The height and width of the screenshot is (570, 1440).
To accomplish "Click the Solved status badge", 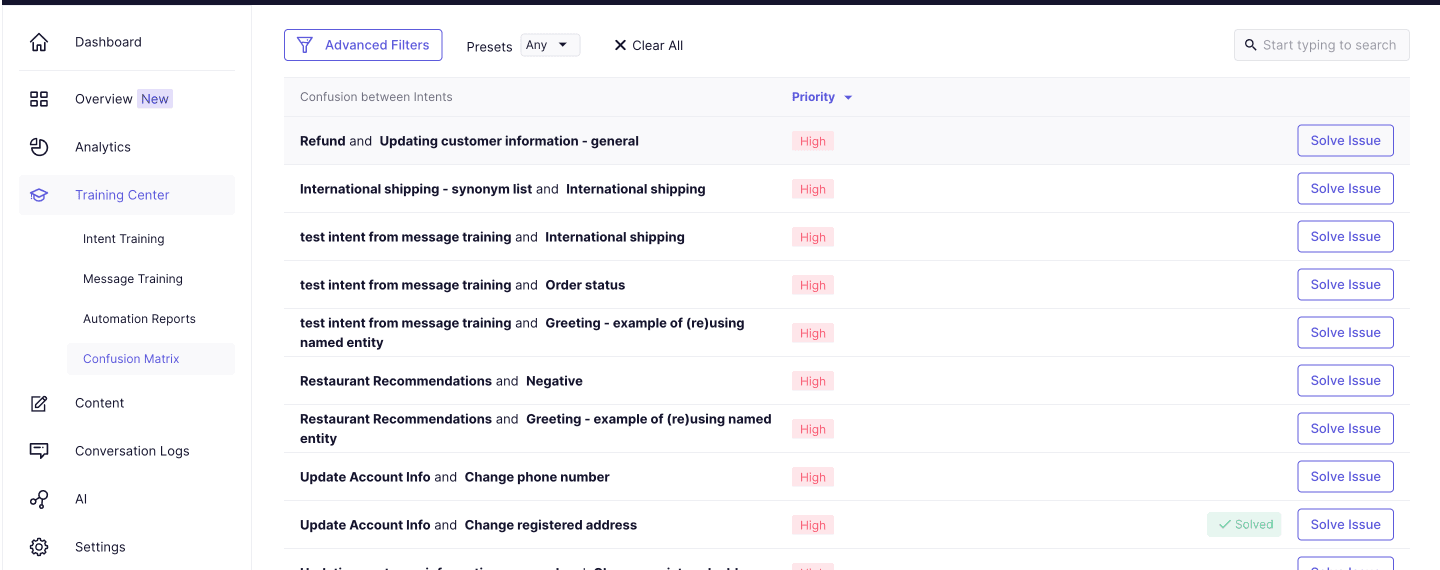I will point(1244,525).
